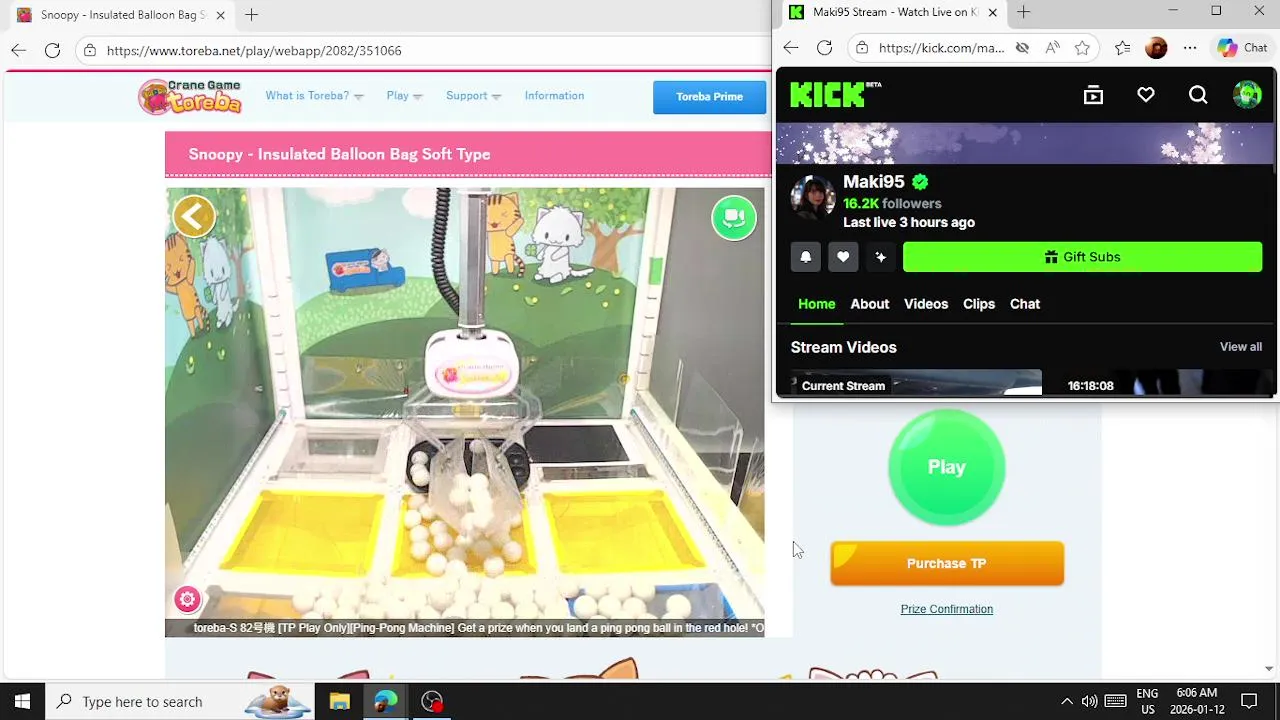The height and width of the screenshot is (720, 1280).
Task: Click the ENG US language indicator
Action: (1147, 701)
